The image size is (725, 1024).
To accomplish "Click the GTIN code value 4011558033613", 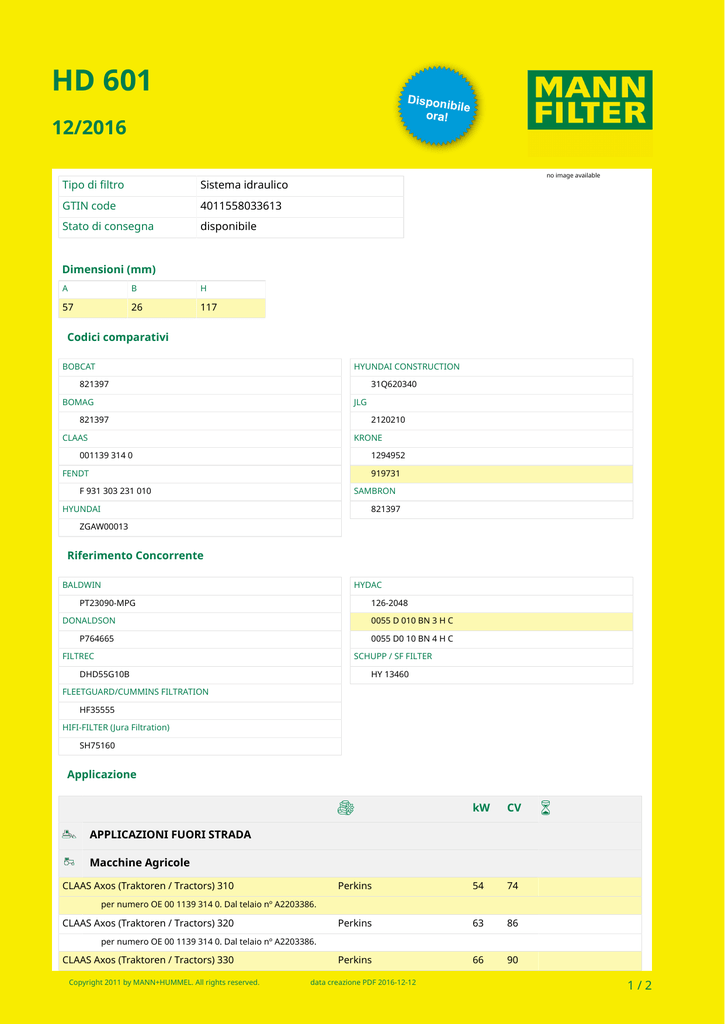I will click(240, 206).
